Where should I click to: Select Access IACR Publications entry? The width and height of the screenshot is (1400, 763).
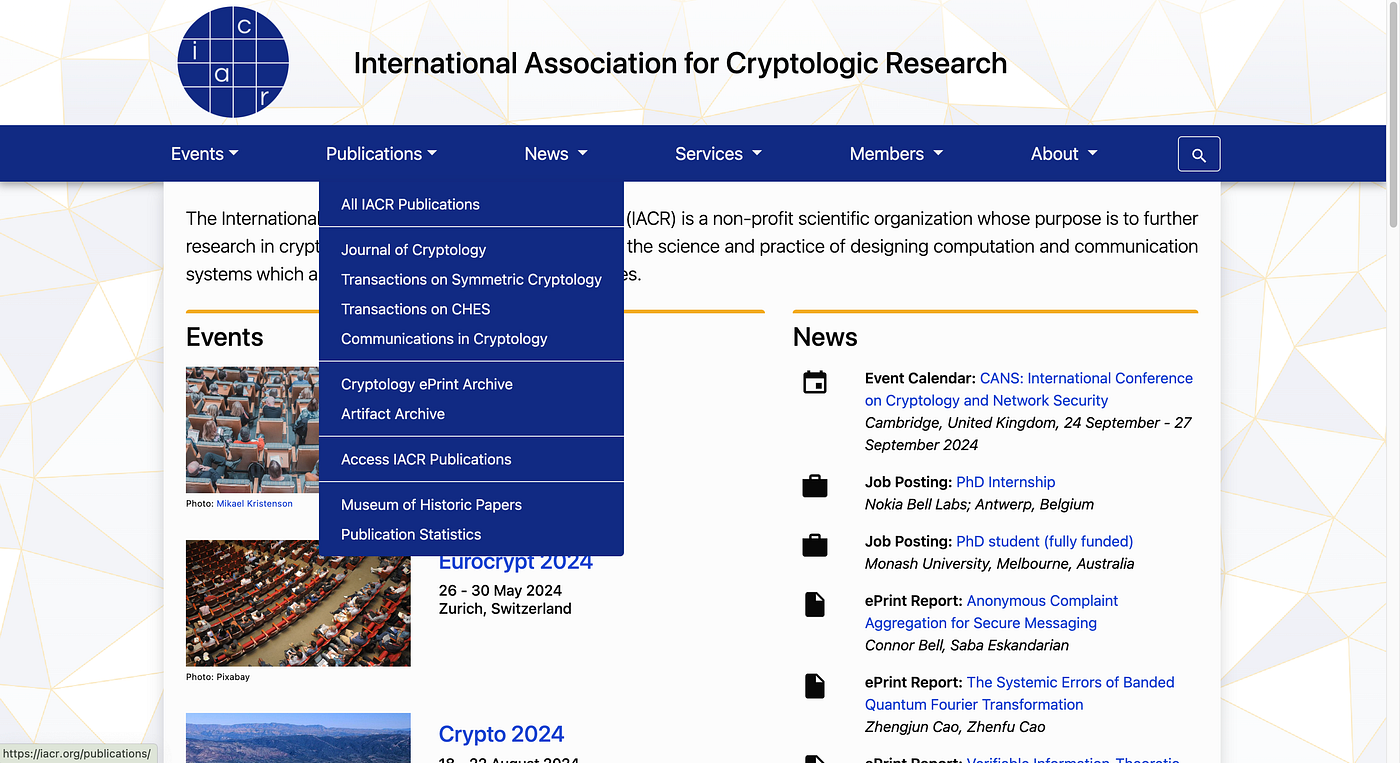click(471, 460)
